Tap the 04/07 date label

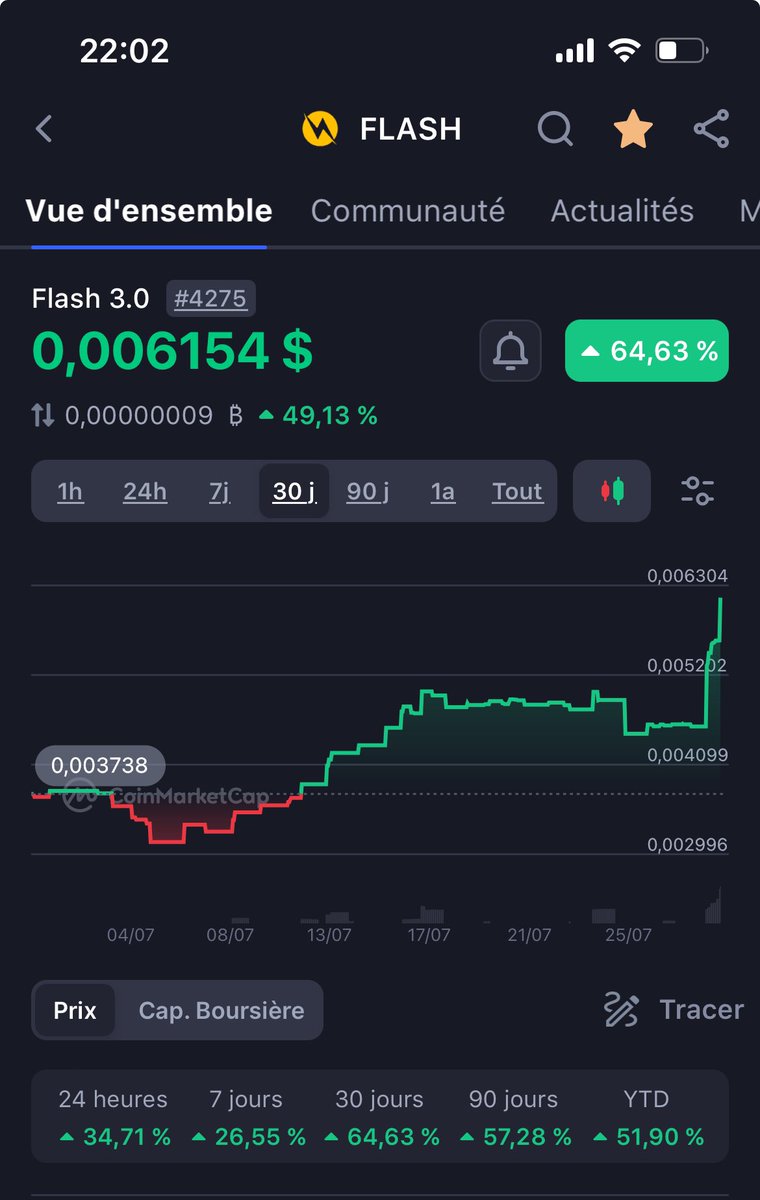tap(130, 935)
